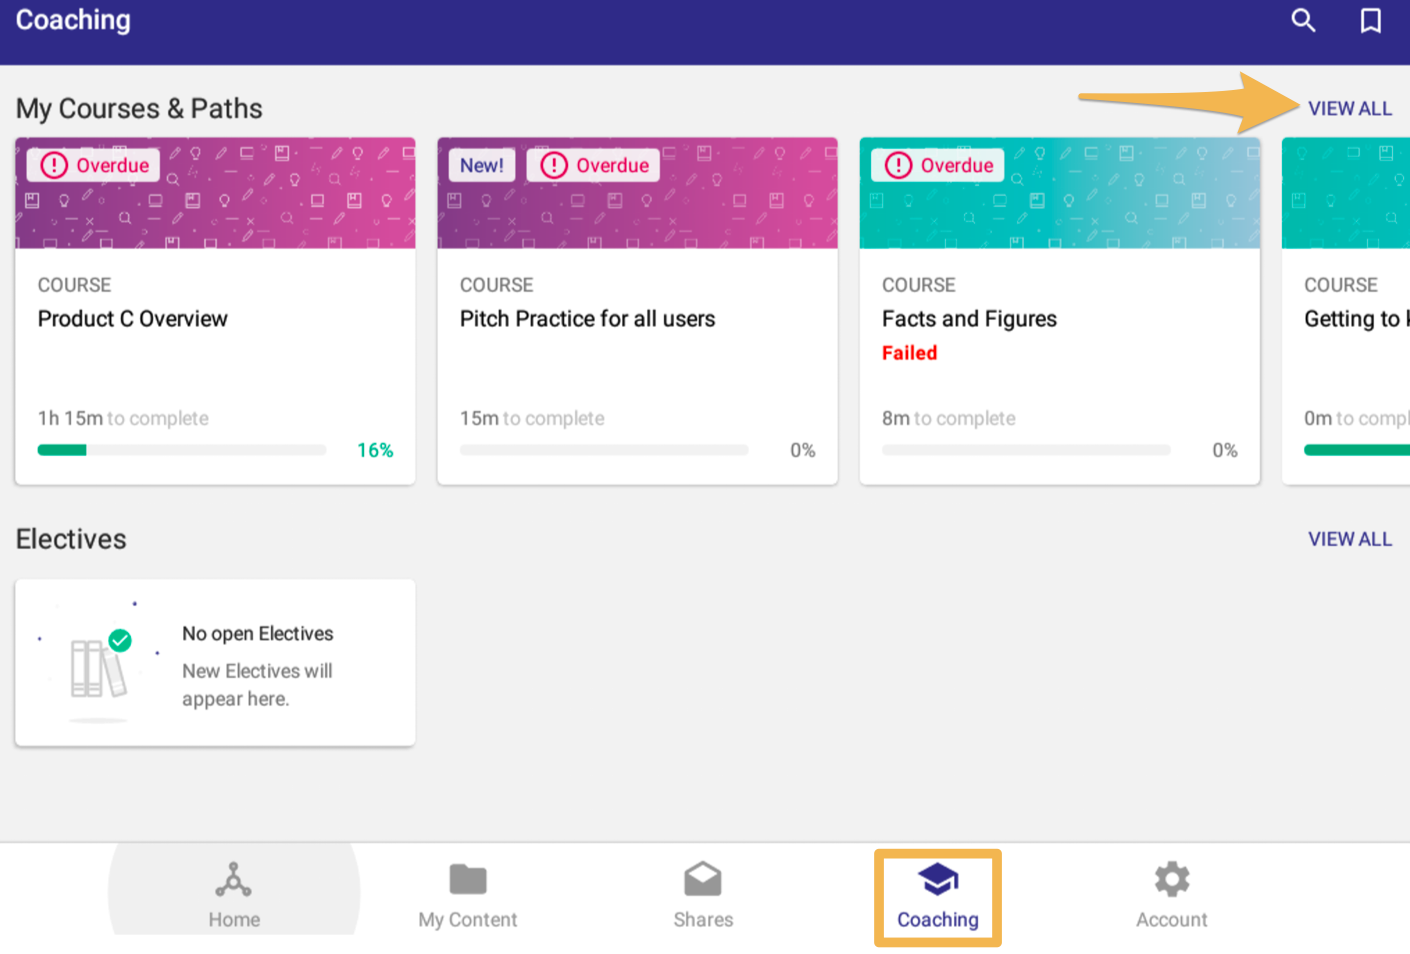Click the books illustration in Electives

(x=98, y=665)
